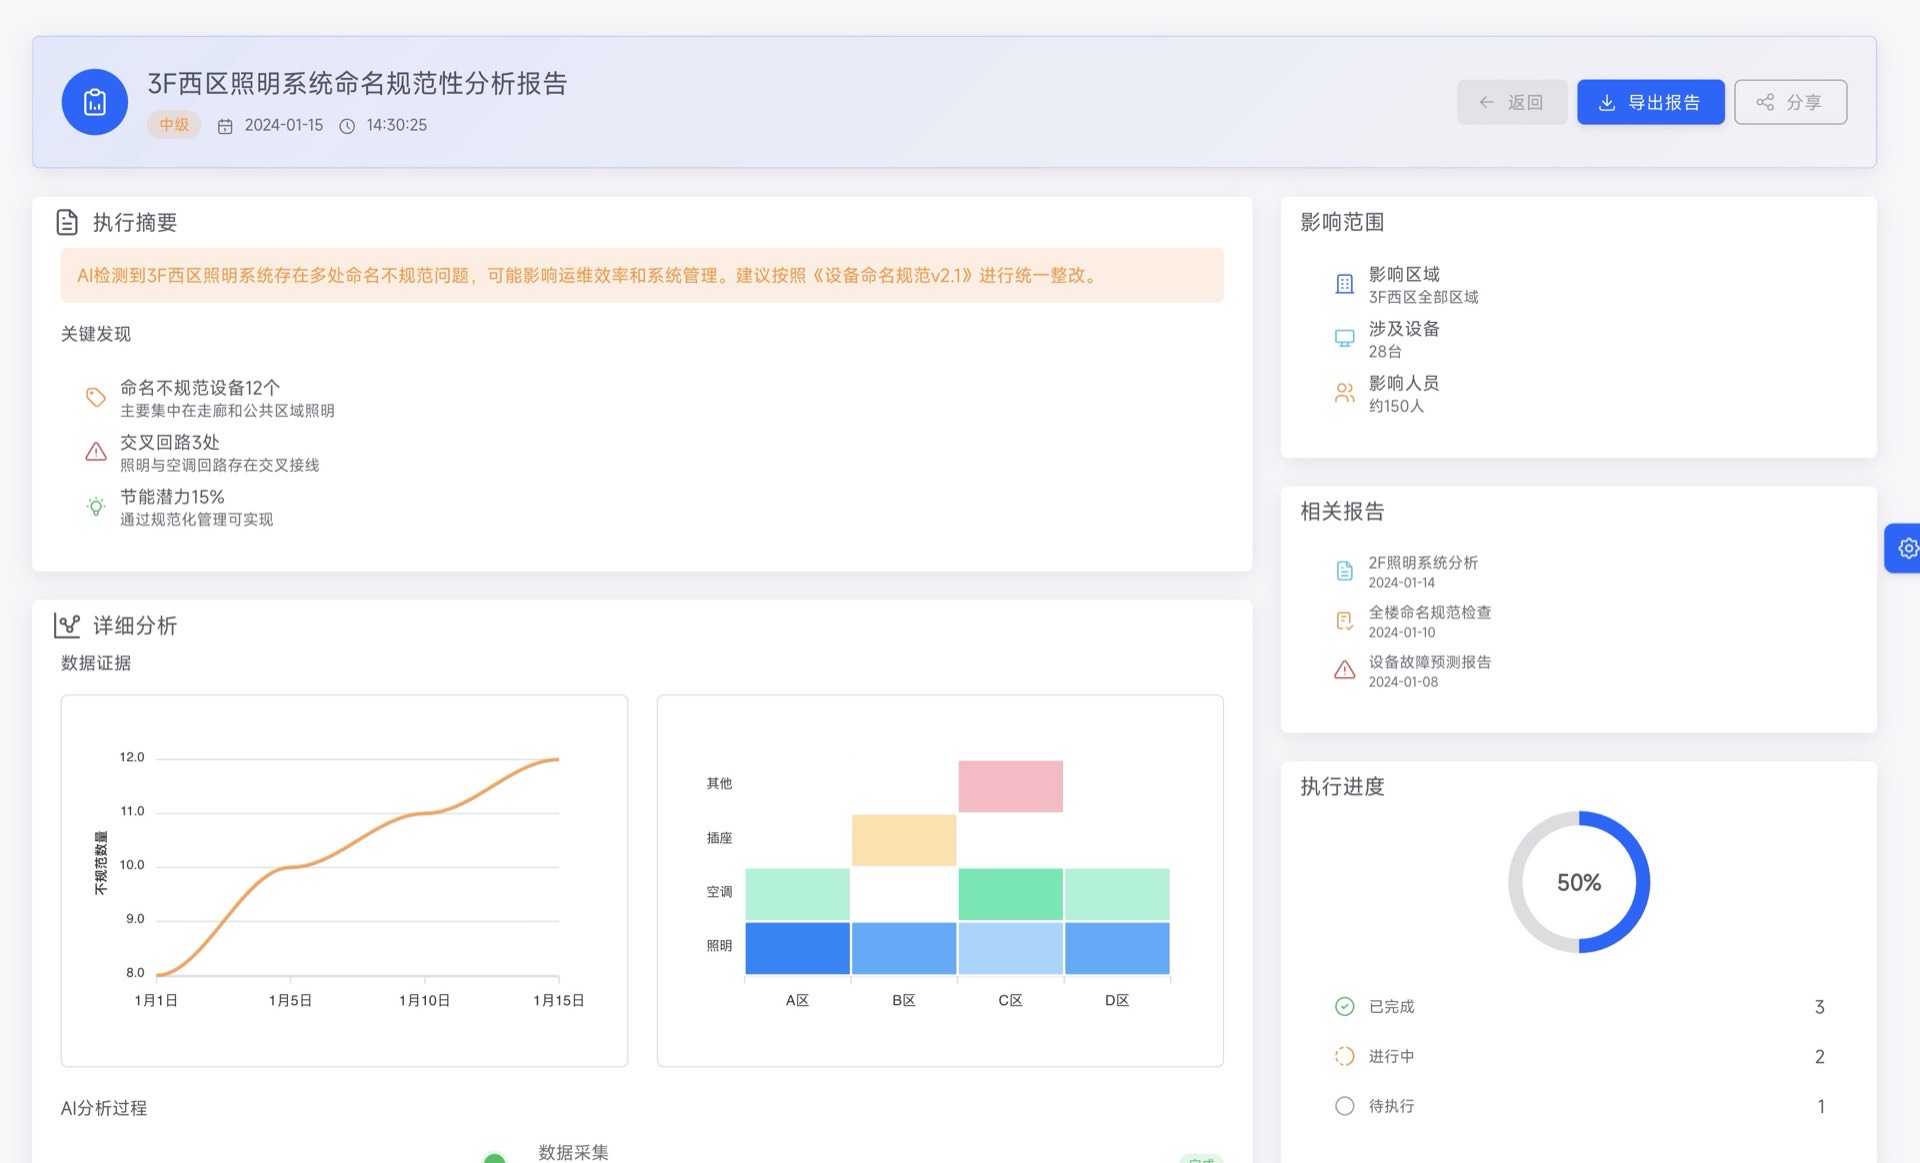Click the building icon next to 影响区域
The height and width of the screenshot is (1163, 1920).
point(1344,284)
